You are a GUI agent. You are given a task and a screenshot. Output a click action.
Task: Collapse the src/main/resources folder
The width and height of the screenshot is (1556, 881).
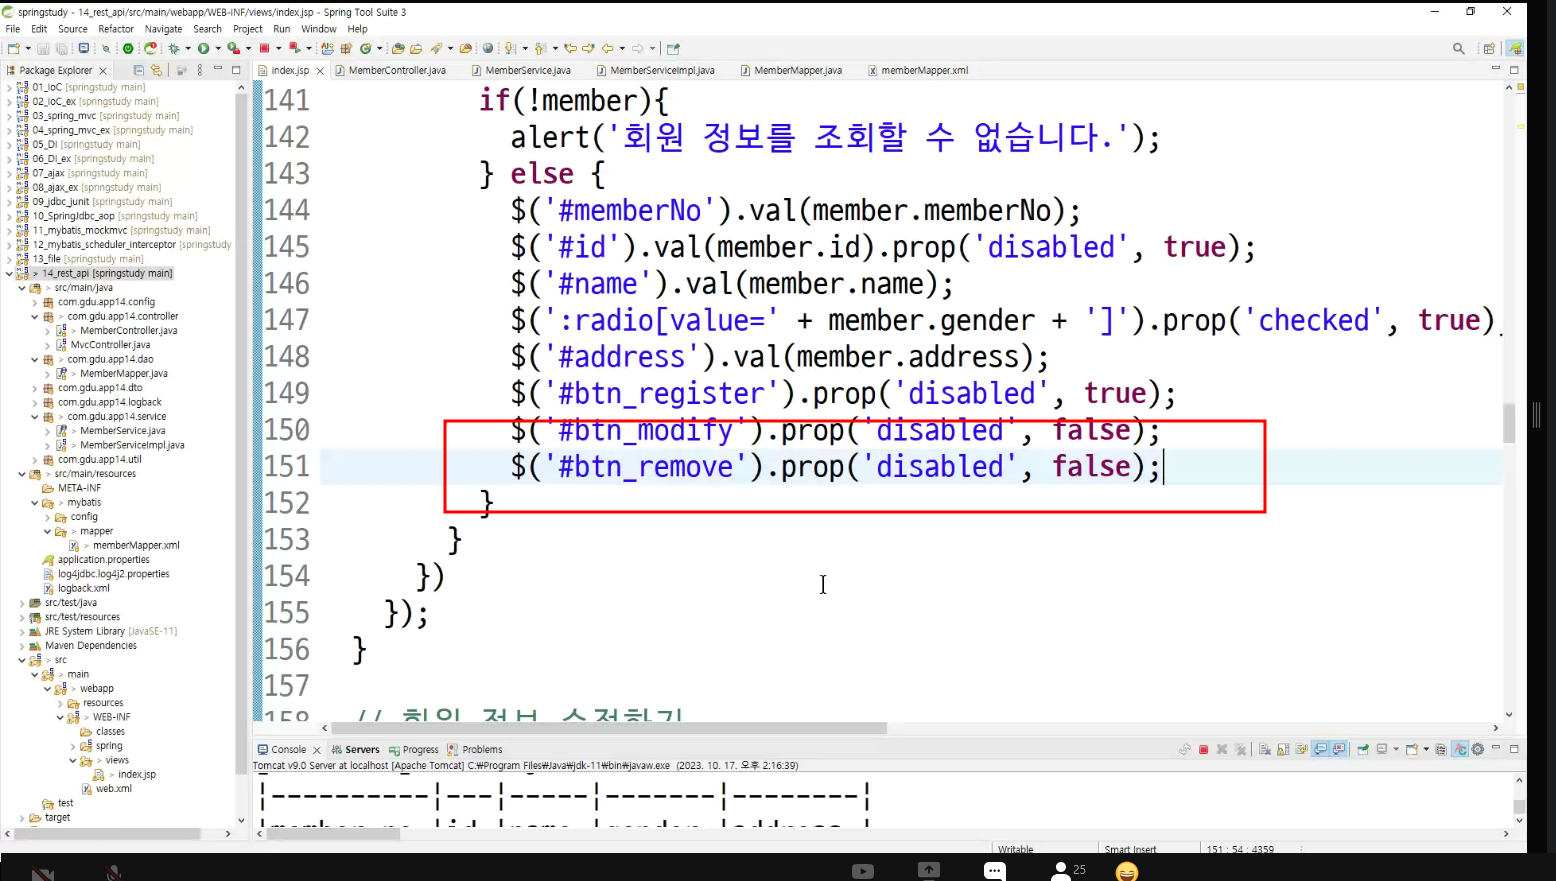click(x=22, y=474)
